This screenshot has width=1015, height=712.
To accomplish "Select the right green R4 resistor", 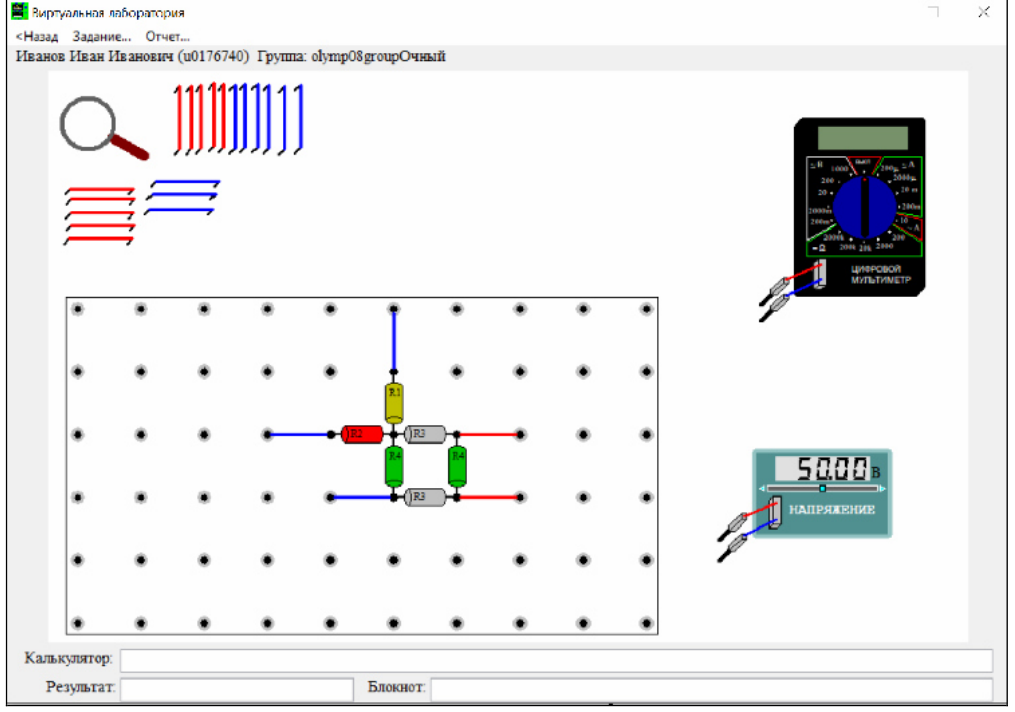I will click(x=457, y=466).
